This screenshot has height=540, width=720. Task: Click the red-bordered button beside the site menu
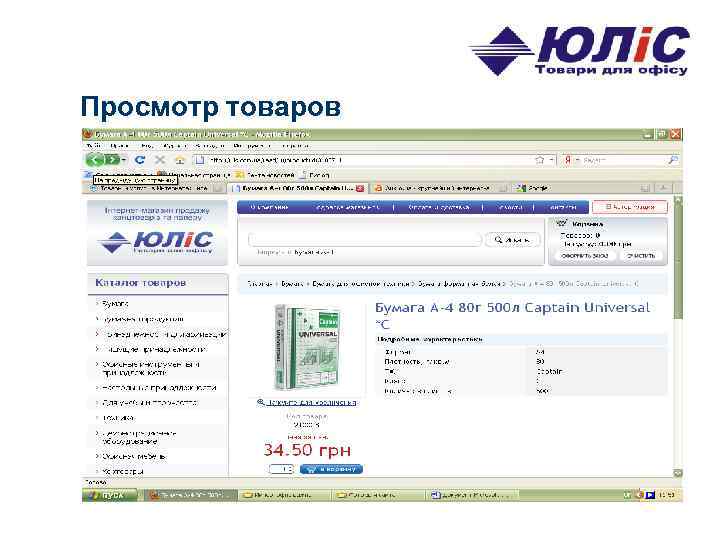coord(630,207)
